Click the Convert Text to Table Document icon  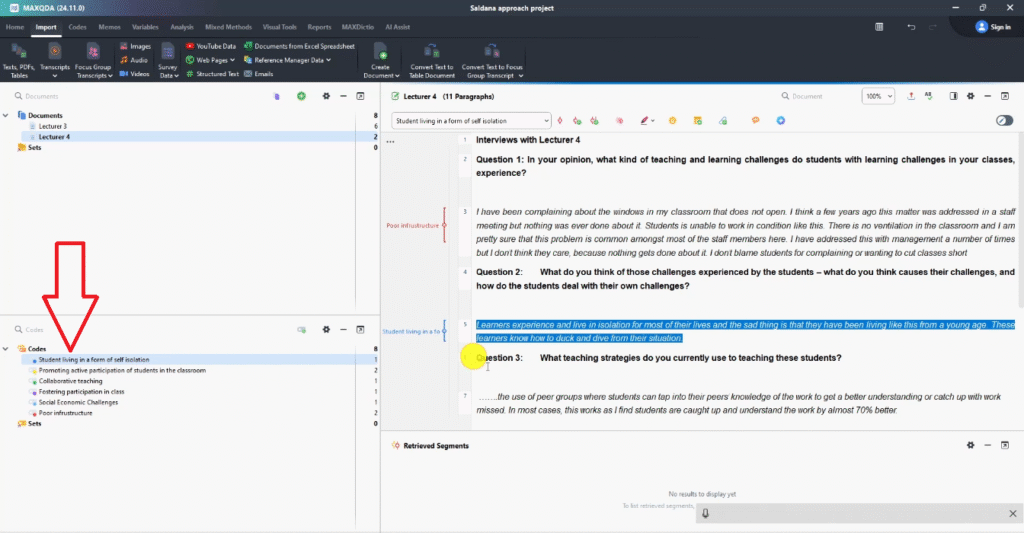pos(431,51)
